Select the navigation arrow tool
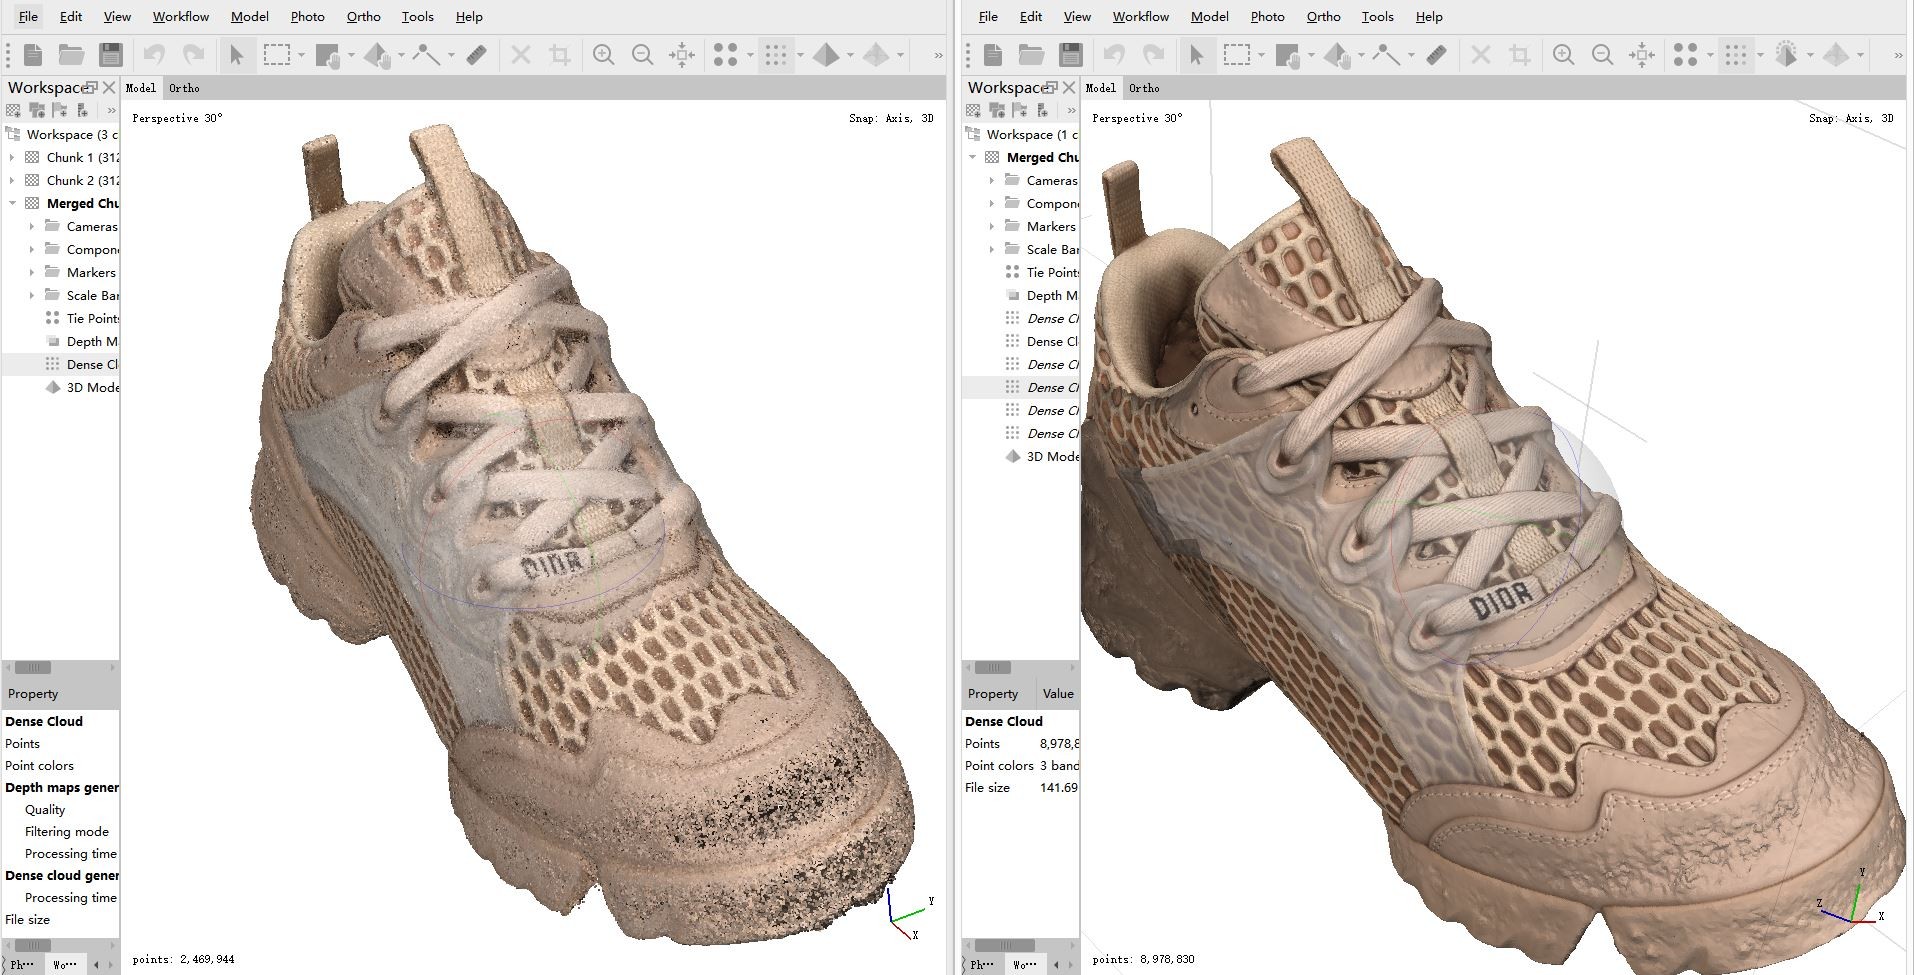Image resolution: width=1914 pixels, height=975 pixels. tap(237, 55)
